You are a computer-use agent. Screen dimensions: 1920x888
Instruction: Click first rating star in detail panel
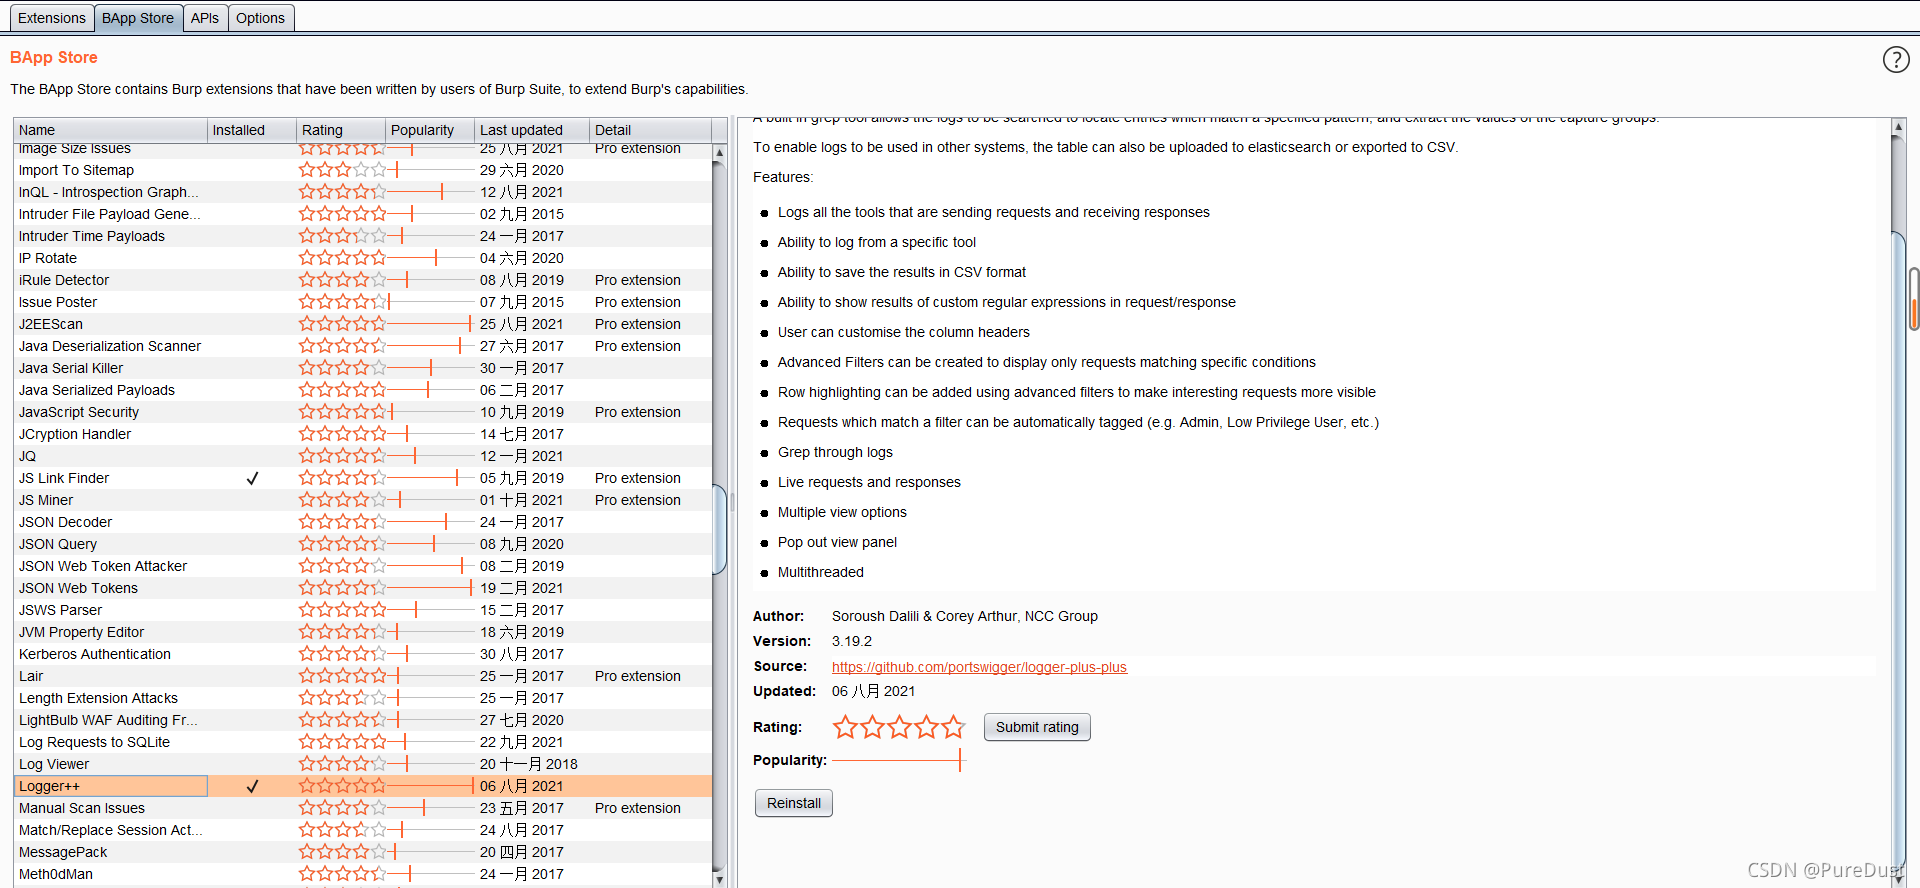[x=845, y=727]
